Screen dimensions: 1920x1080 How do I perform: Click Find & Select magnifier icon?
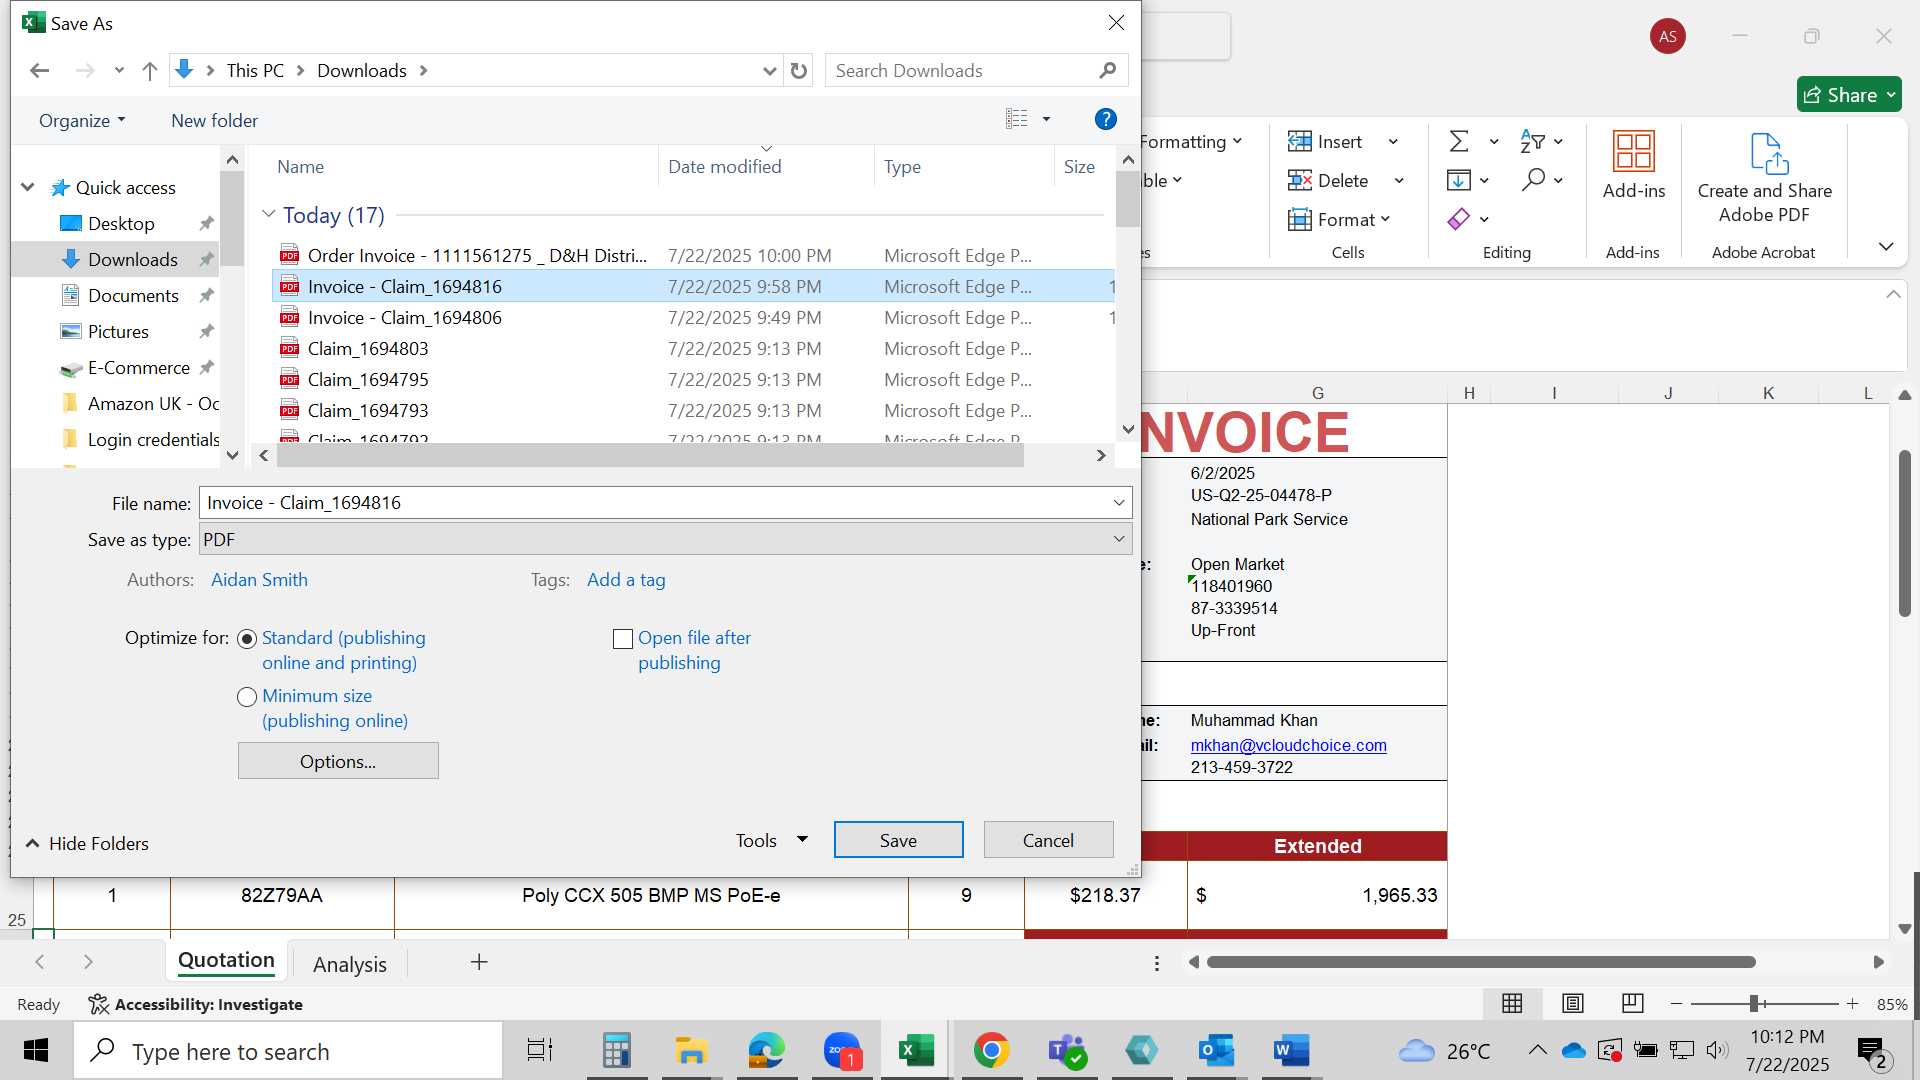point(1533,181)
